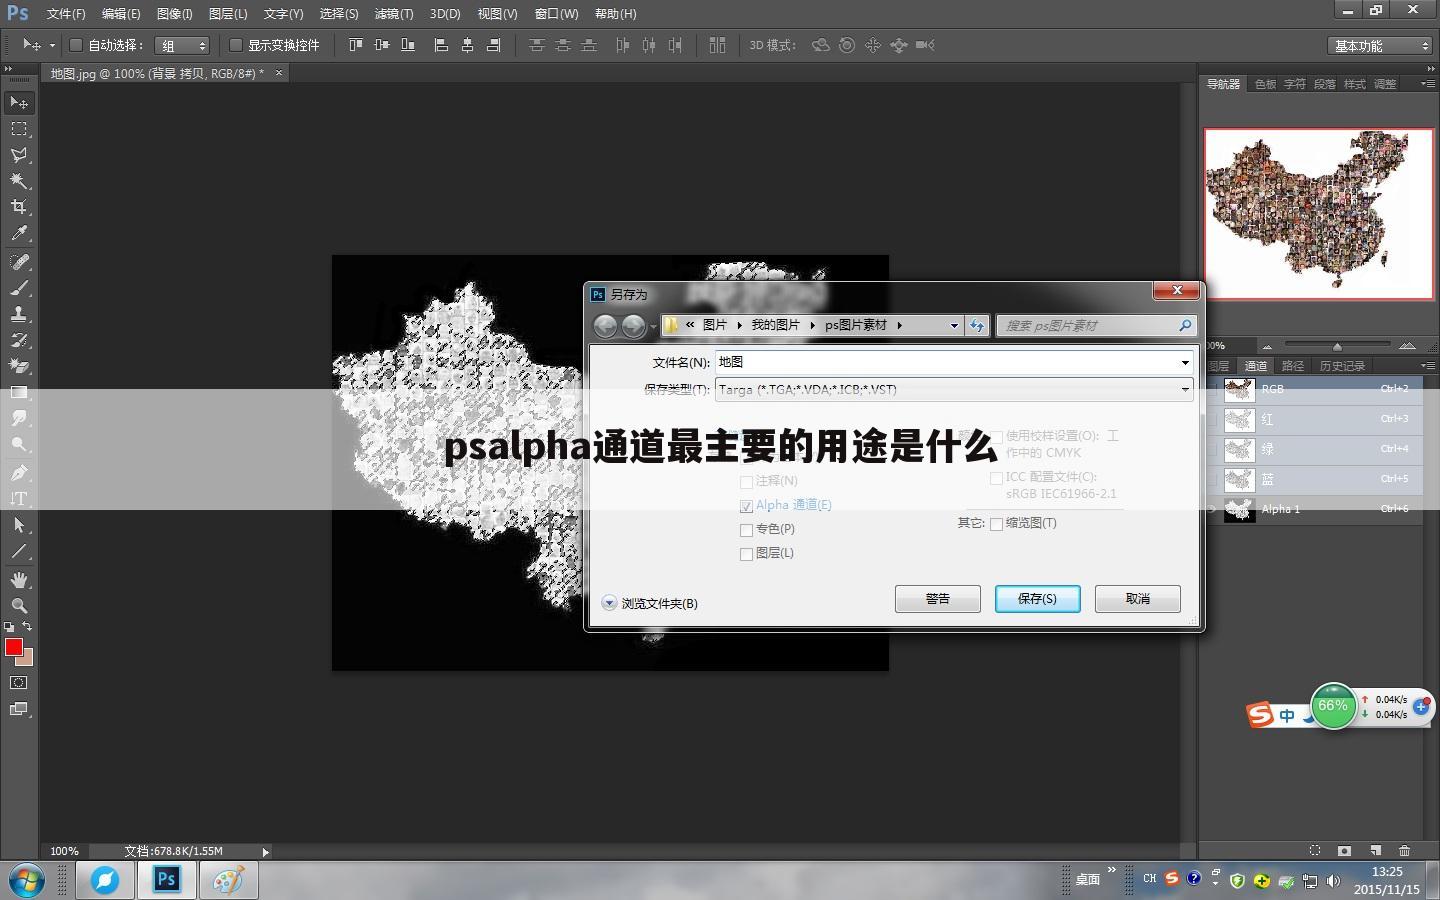
Task: Open the 滤镜(T) menu
Action: [x=394, y=13]
